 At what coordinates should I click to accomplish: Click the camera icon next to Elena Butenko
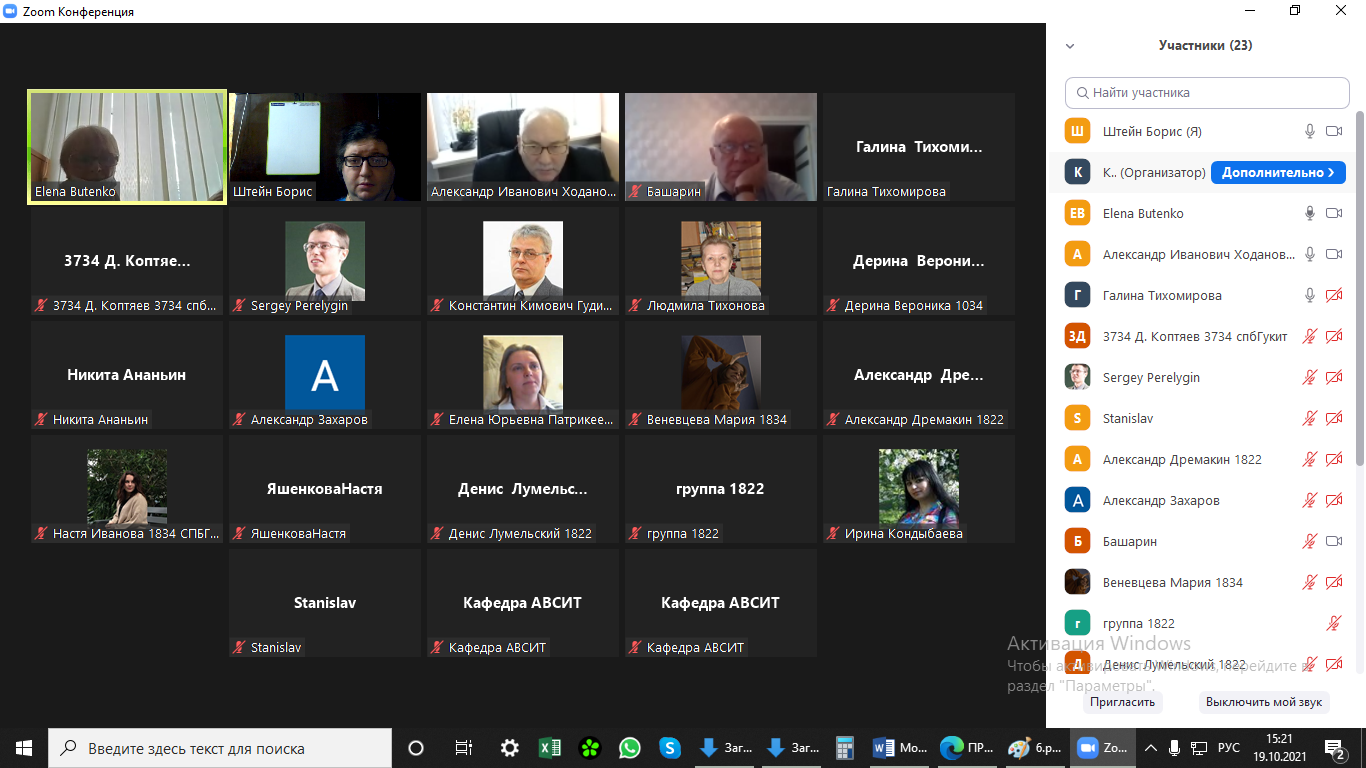click(x=1333, y=213)
